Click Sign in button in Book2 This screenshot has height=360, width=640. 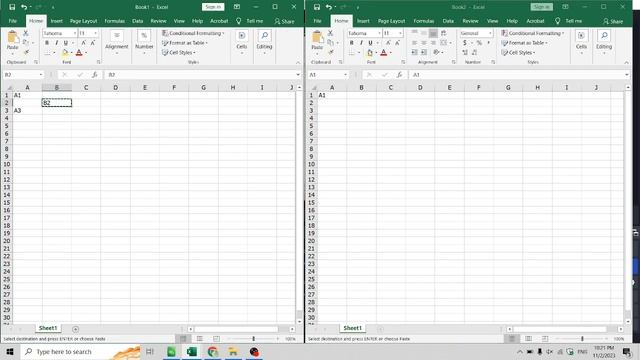[542, 7]
